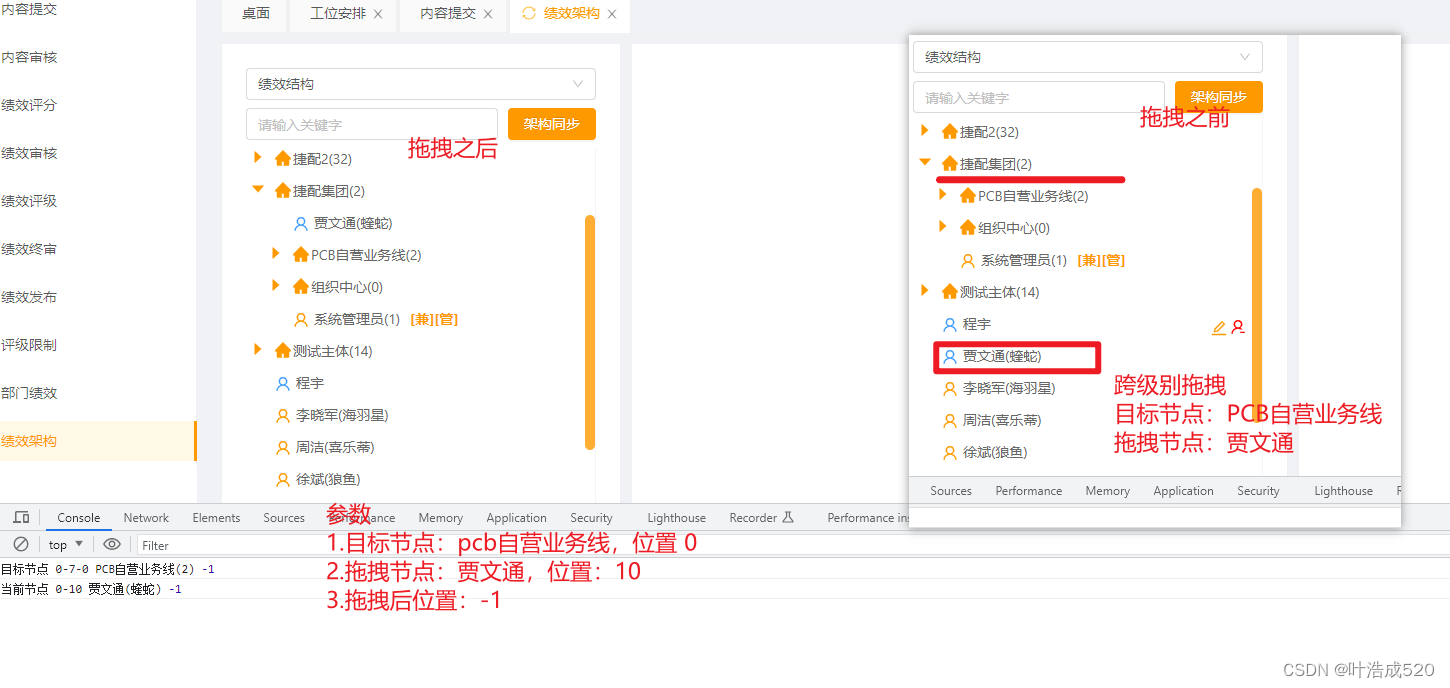Open the top frame selector dropdown in Console

pyautogui.click(x=63, y=543)
